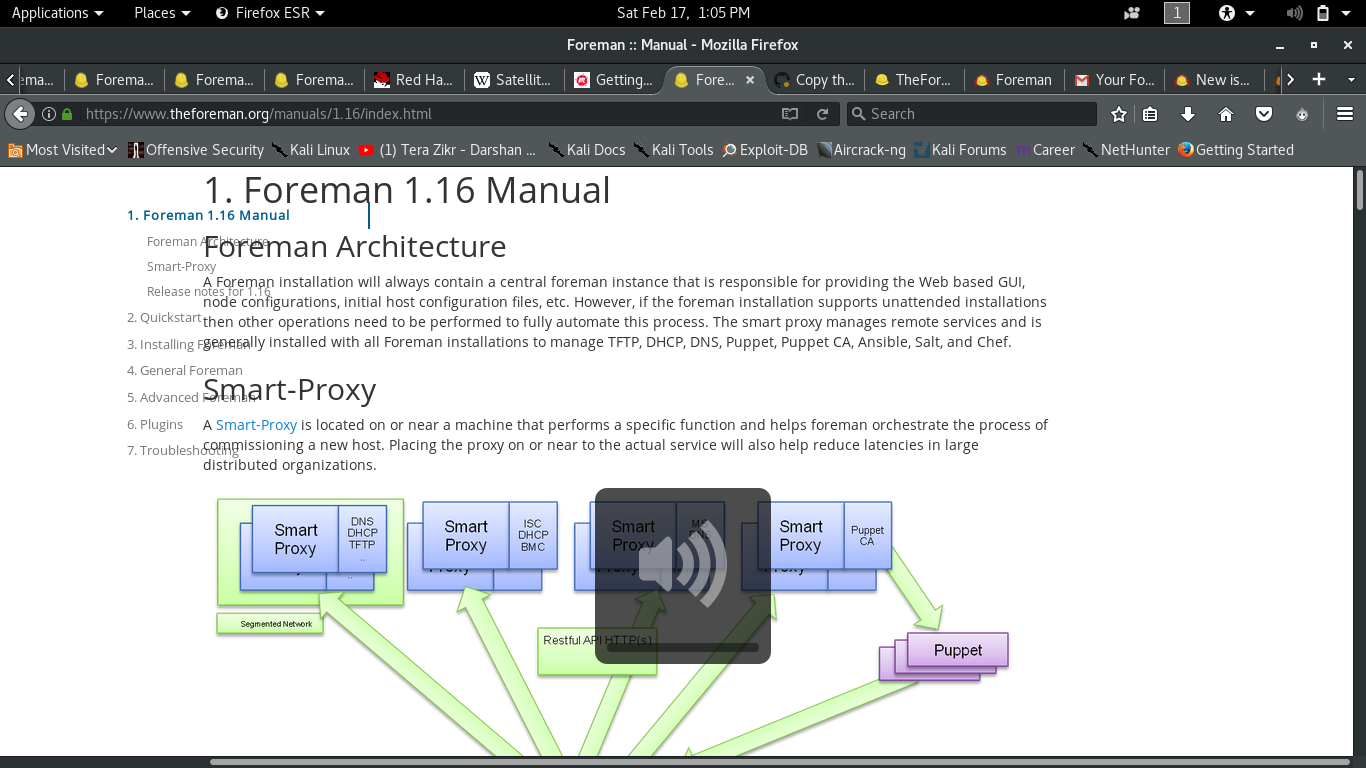The width and height of the screenshot is (1366, 768).
Task: Open the screen recording camera icon
Action: [1132, 13]
